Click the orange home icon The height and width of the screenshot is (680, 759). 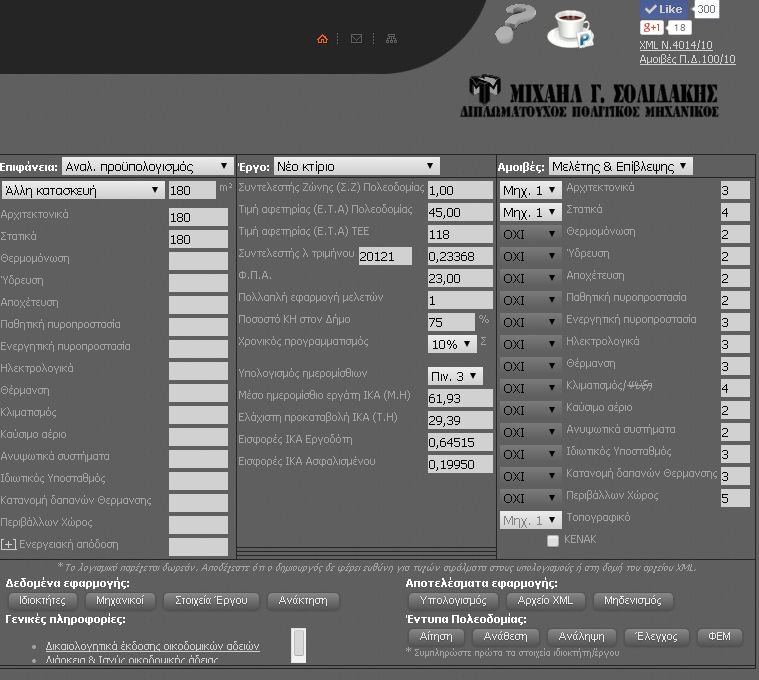322,39
